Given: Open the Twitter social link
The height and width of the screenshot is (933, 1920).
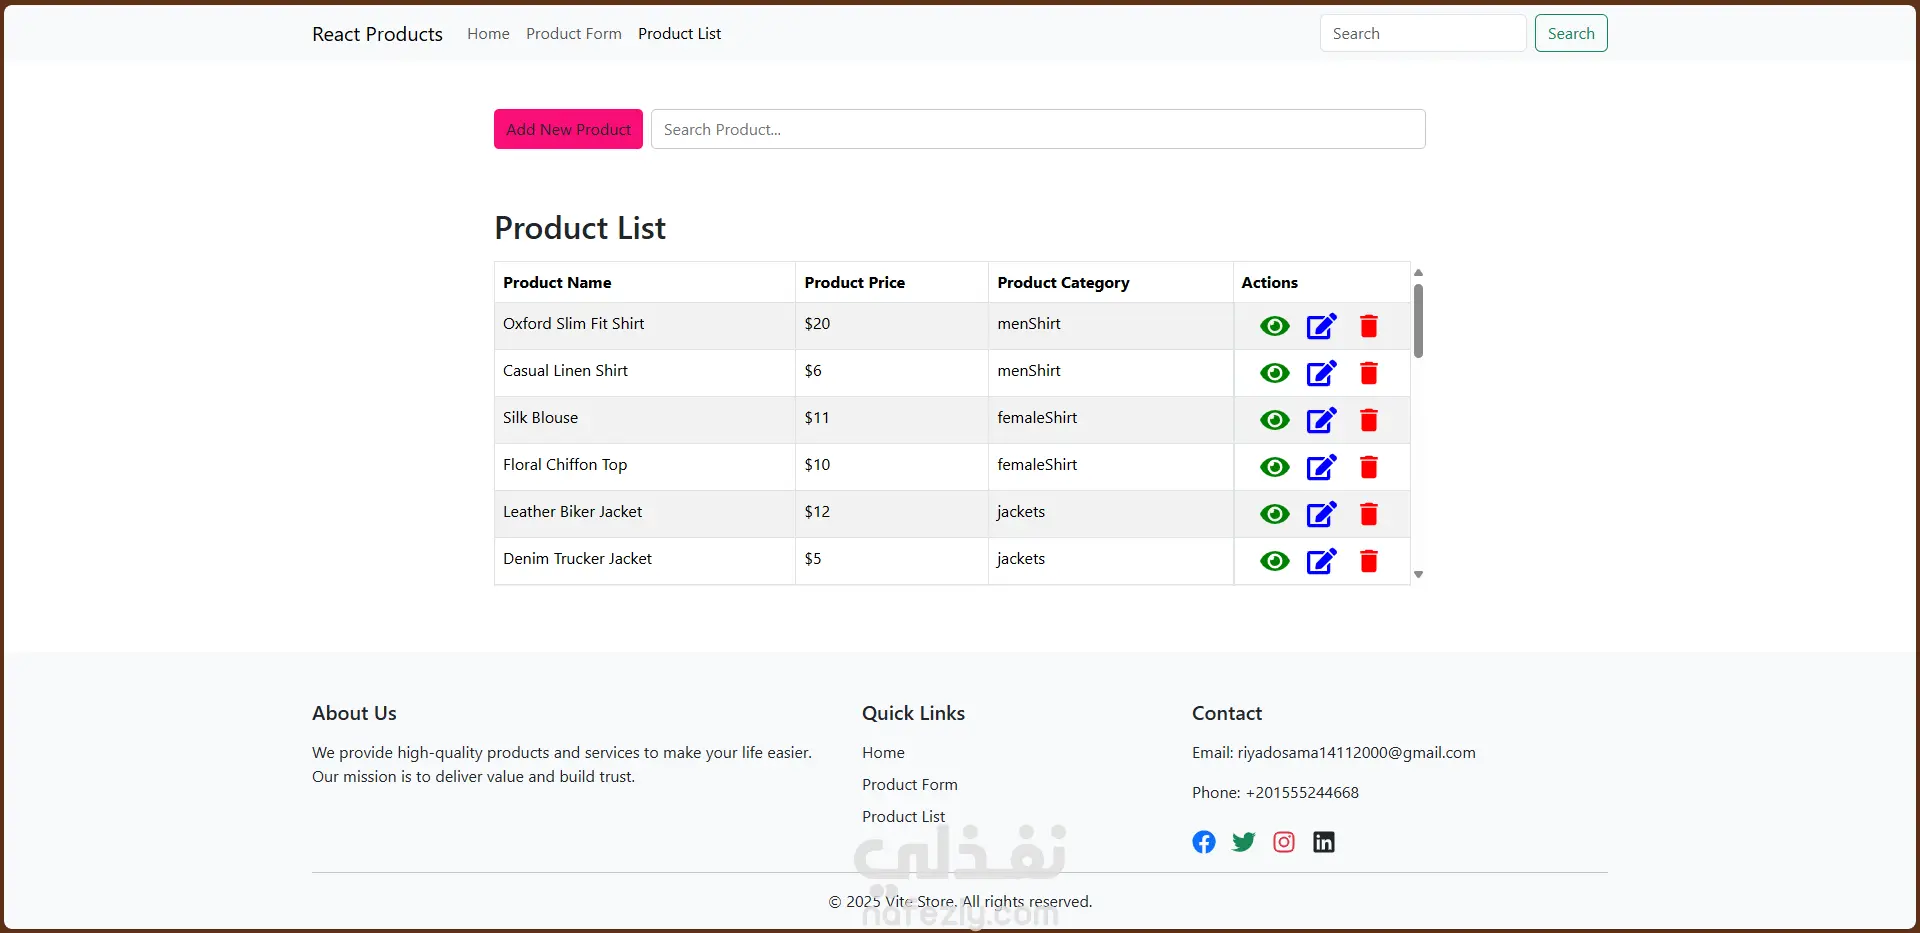Looking at the screenshot, I should (x=1244, y=842).
